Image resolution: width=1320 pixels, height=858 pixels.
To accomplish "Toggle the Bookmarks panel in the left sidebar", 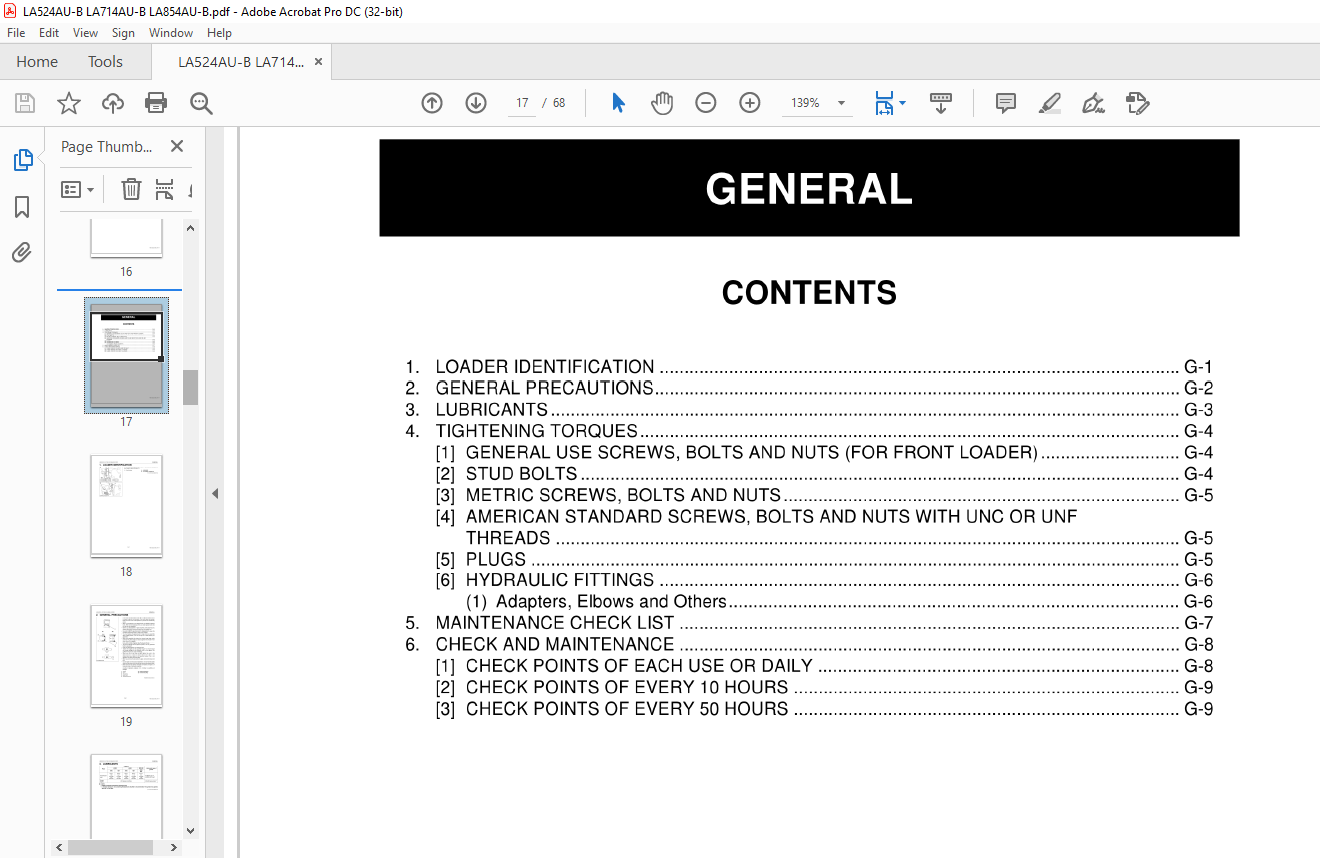I will tap(22, 207).
